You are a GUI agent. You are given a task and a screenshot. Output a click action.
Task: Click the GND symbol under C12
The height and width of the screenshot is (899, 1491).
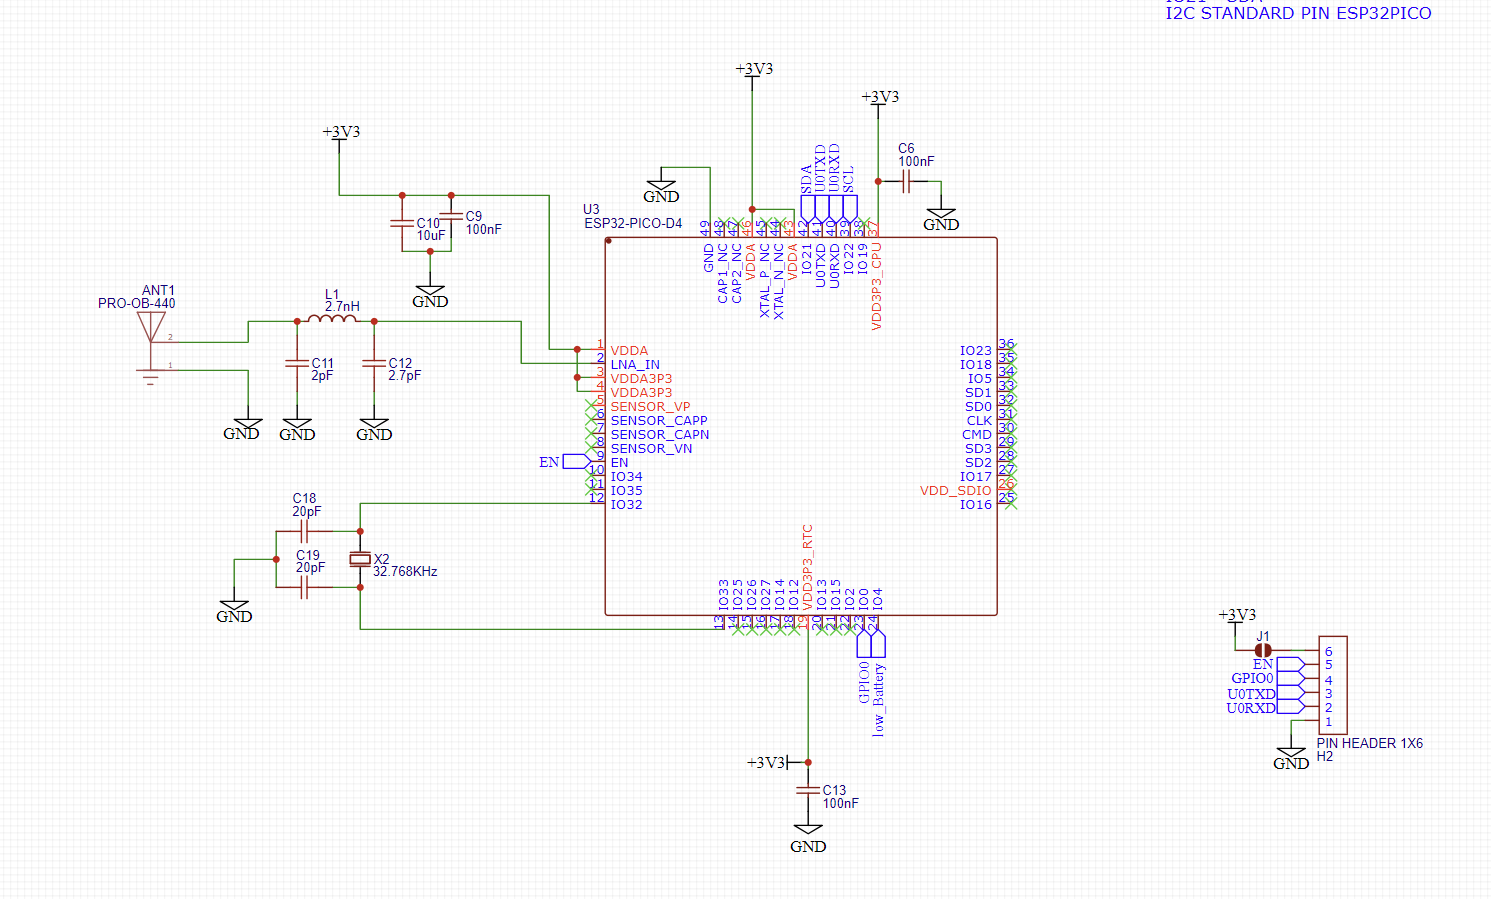tap(374, 429)
